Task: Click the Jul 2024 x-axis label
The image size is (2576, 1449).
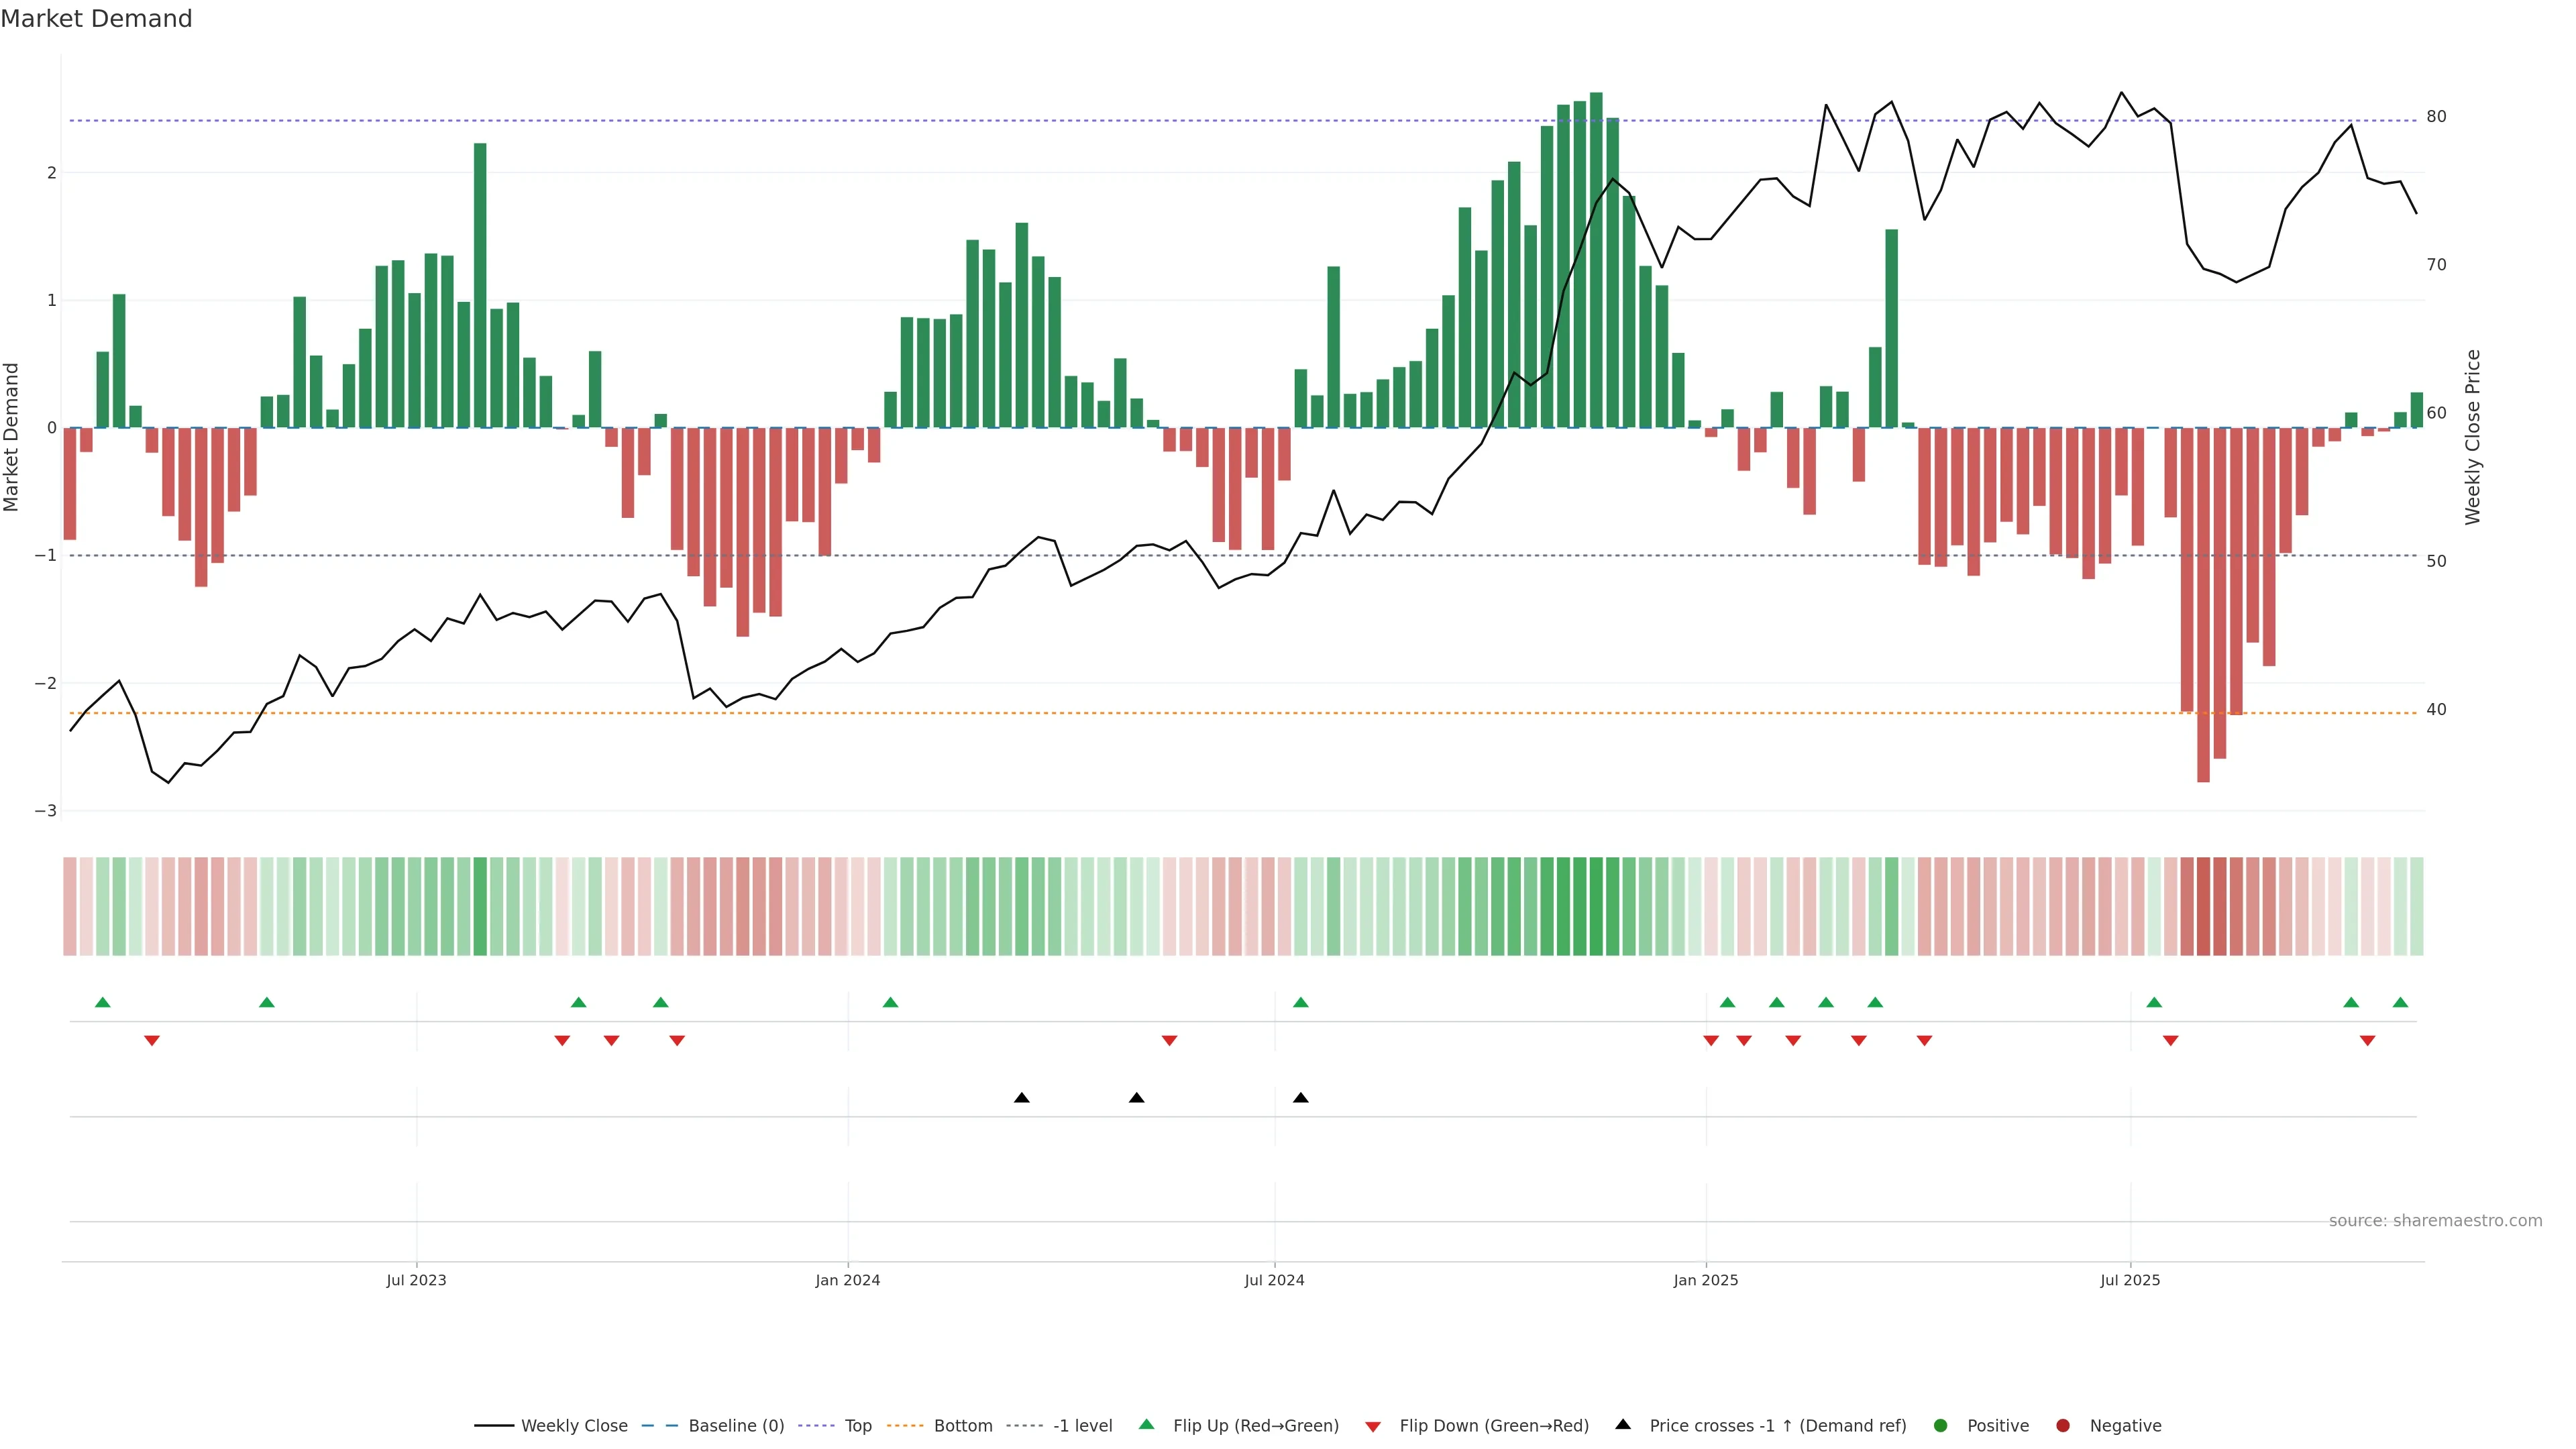Action: pos(1274,1280)
